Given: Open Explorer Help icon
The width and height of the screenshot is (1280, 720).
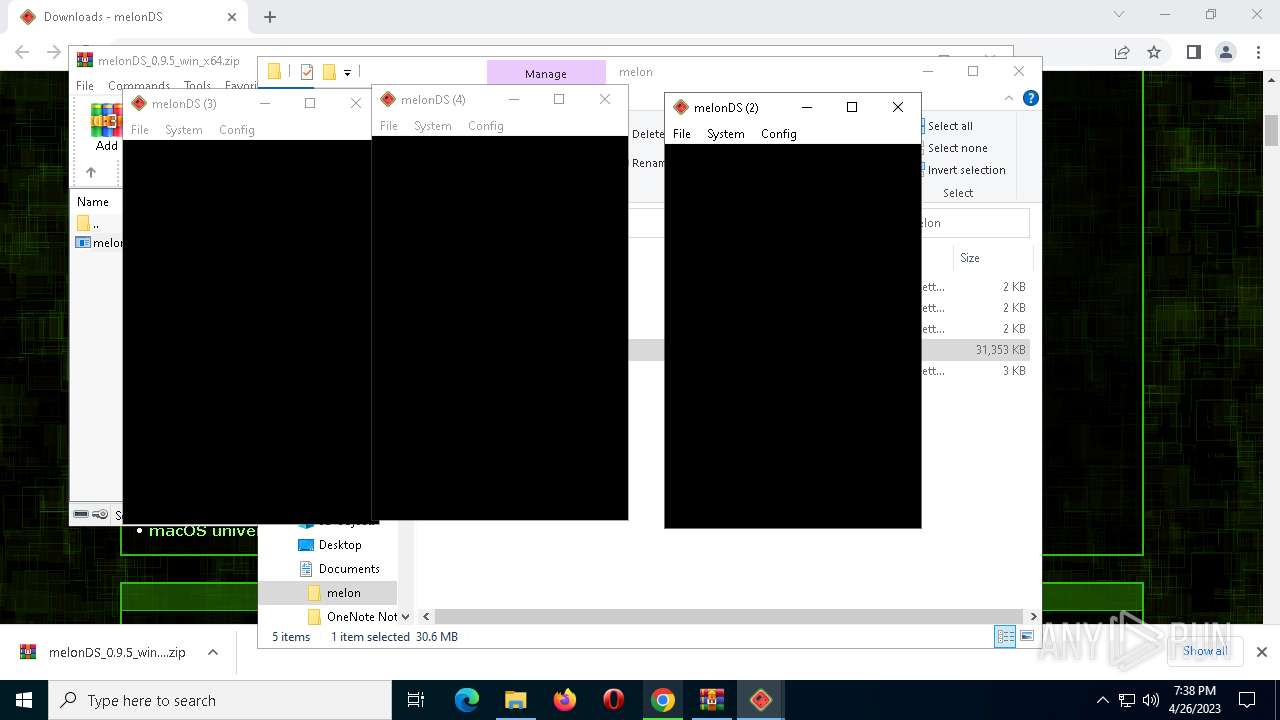Looking at the screenshot, I should 1030,98.
